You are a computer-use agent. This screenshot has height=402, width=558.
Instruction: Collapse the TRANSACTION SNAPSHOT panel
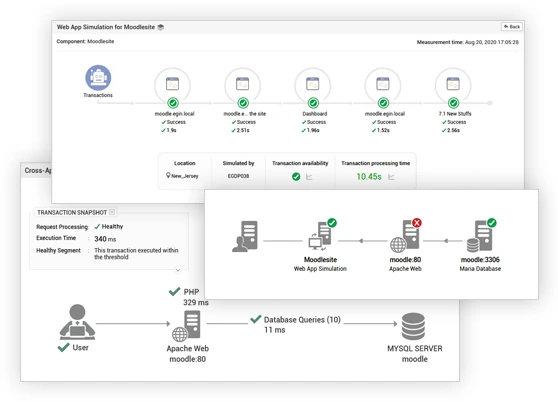(112, 212)
